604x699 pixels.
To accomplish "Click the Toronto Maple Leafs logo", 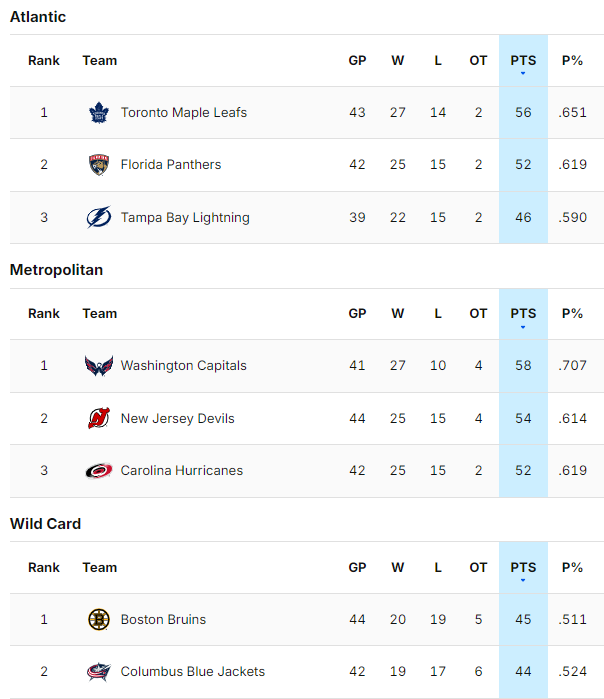I will (98, 113).
